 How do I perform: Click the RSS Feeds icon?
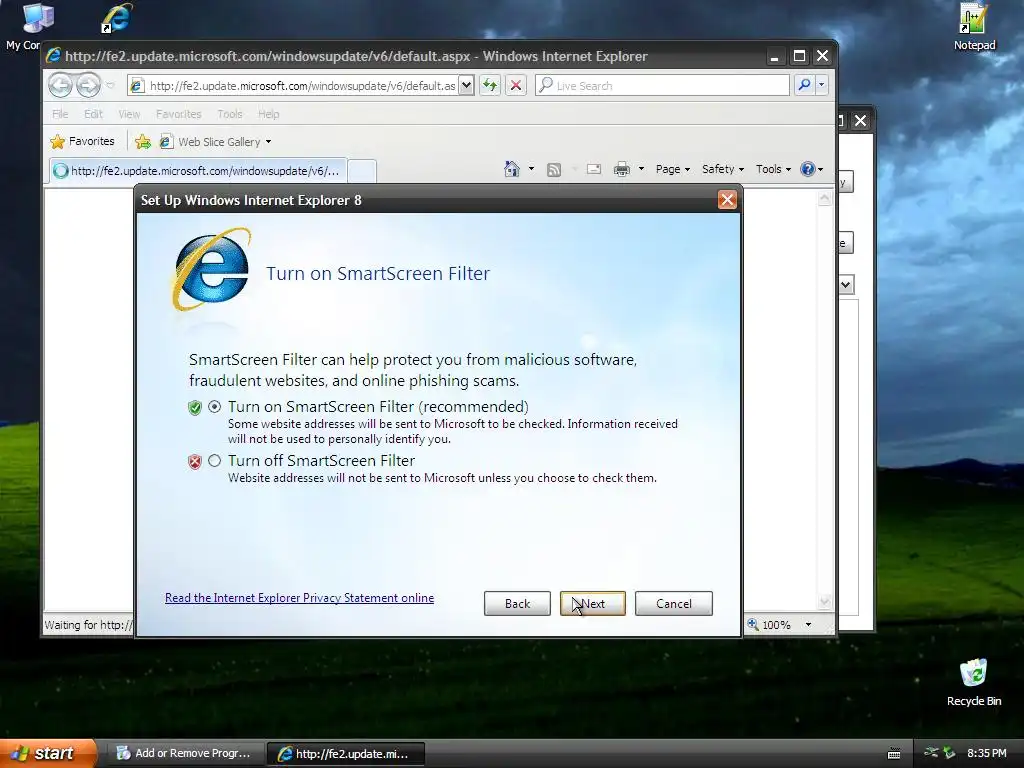pos(554,170)
